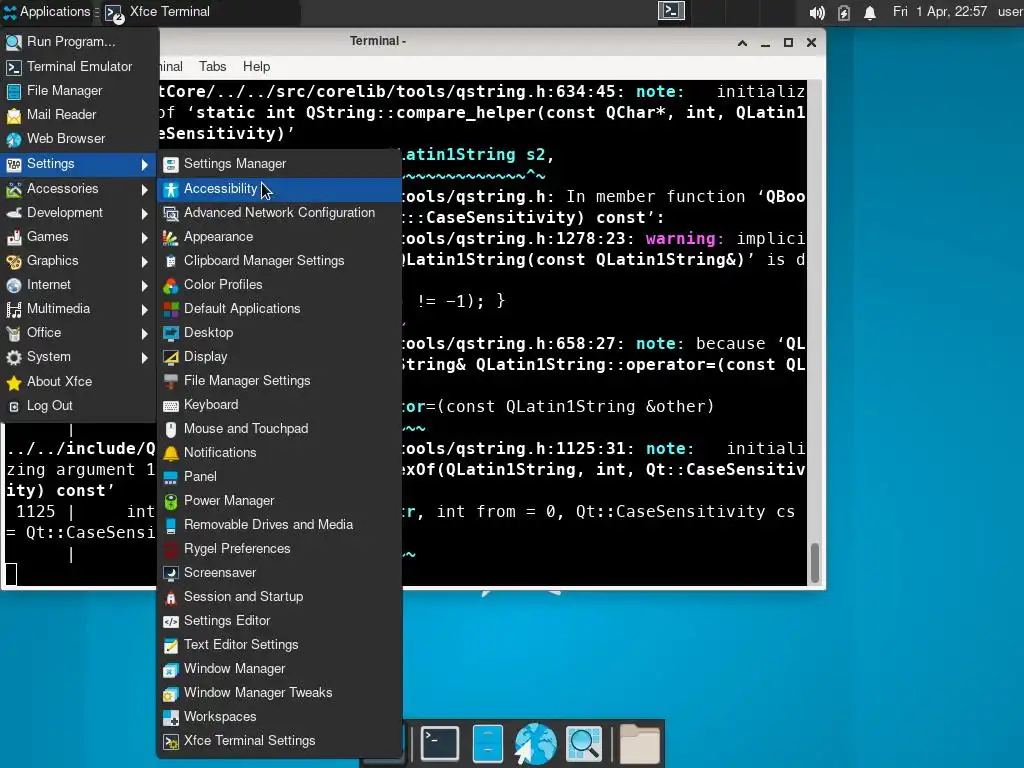Open Mouse and Touchpad icon

pyautogui.click(x=170, y=430)
